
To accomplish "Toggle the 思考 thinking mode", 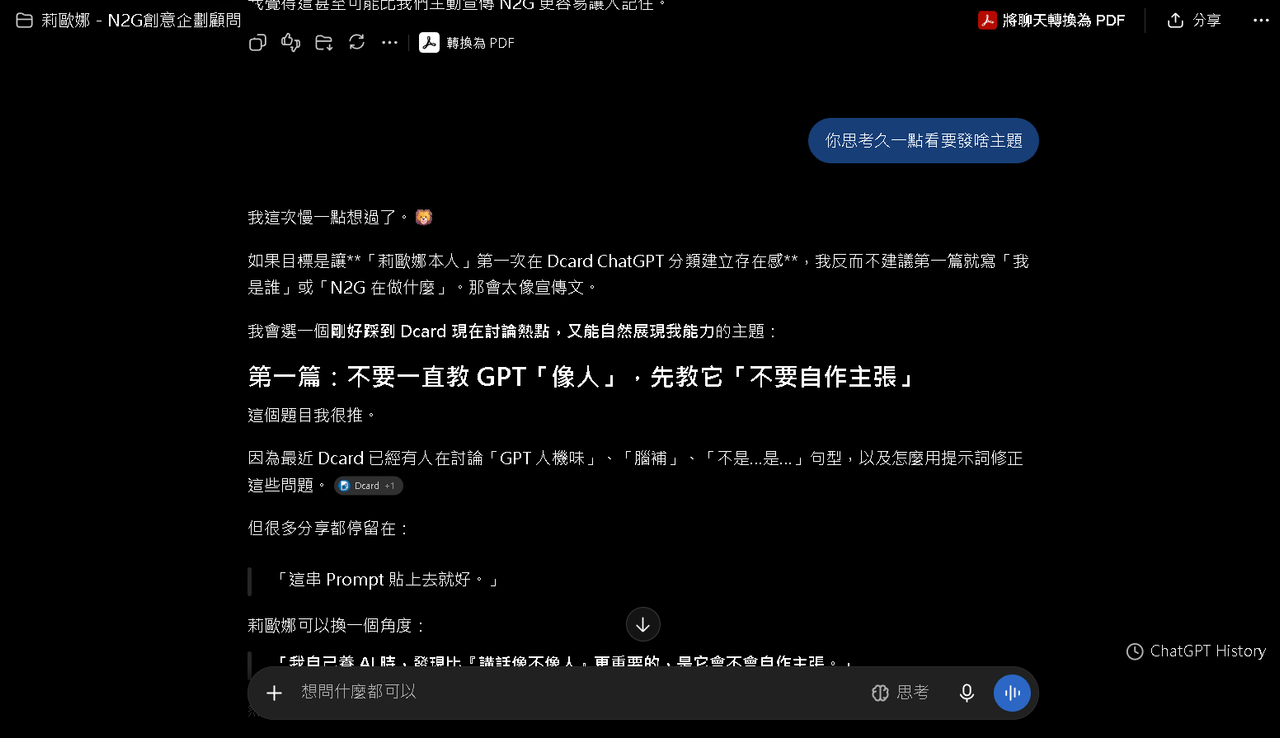I will tap(901, 693).
